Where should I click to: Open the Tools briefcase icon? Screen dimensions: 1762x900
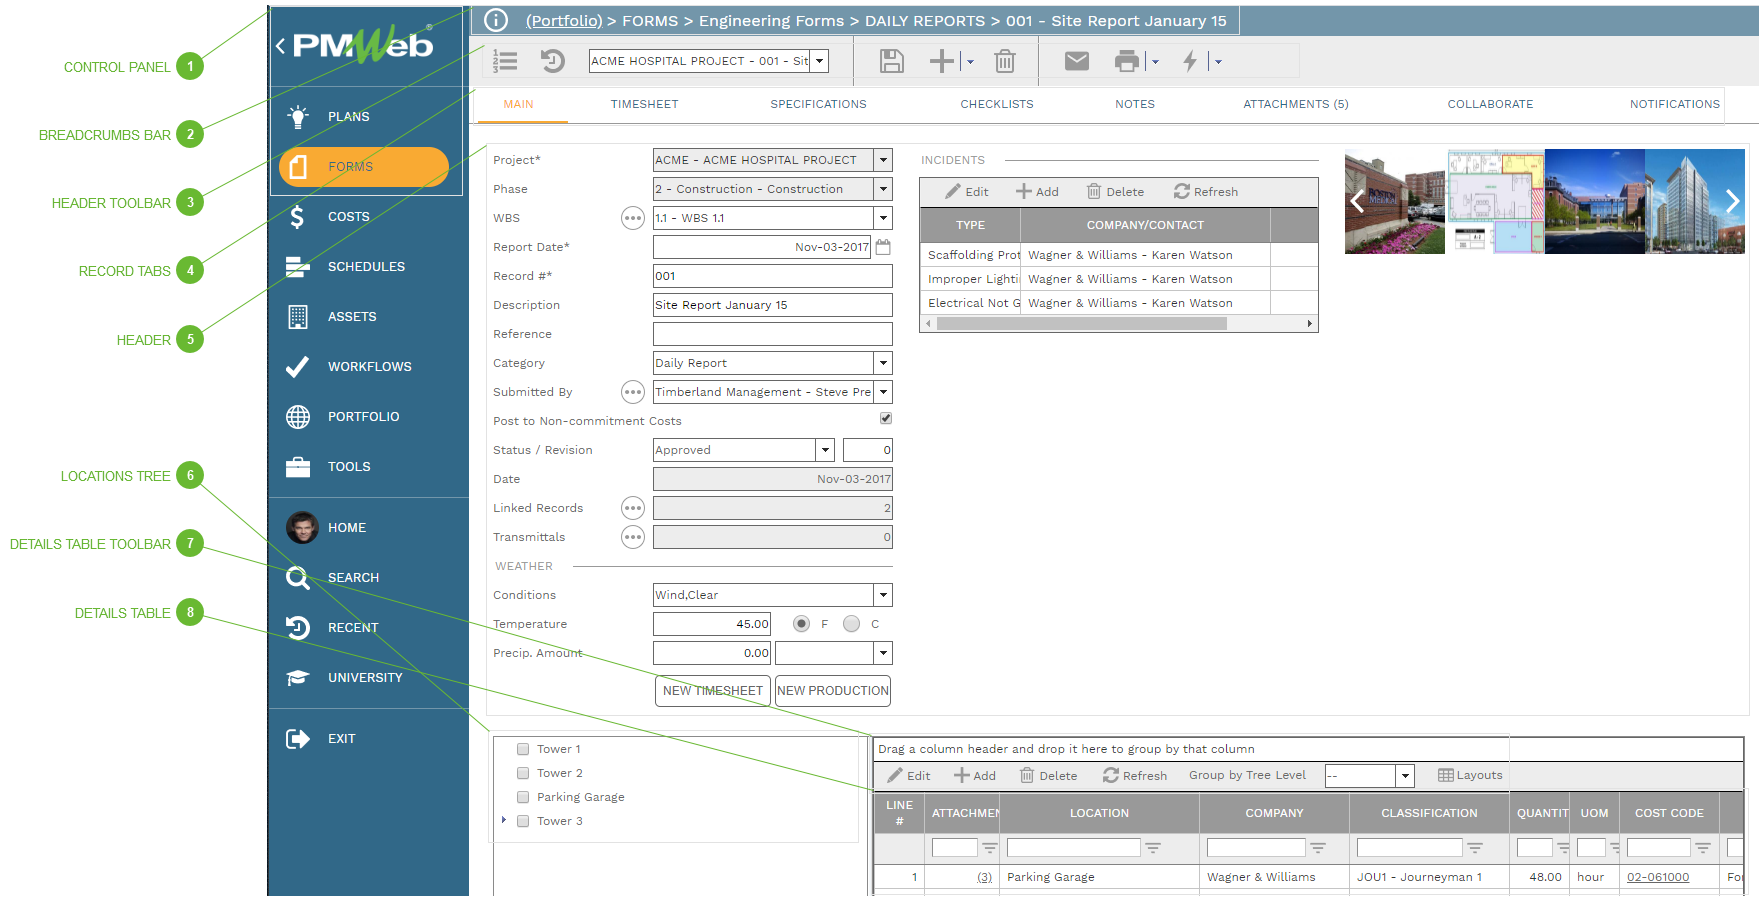[x=298, y=467]
